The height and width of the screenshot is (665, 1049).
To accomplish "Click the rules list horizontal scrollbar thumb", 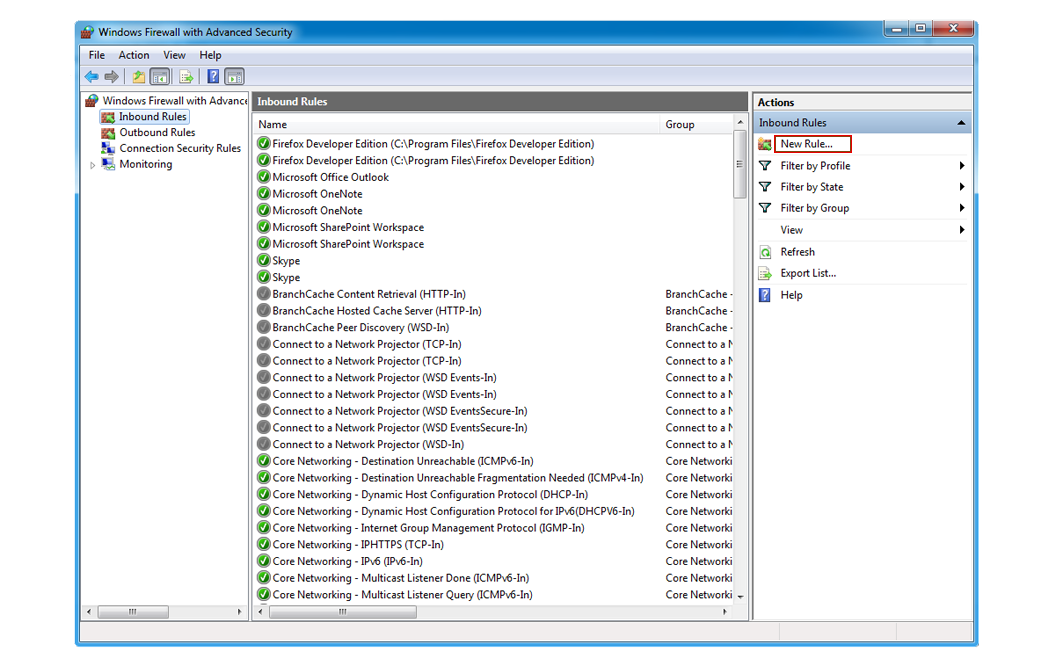I will click(x=343, y=612).
